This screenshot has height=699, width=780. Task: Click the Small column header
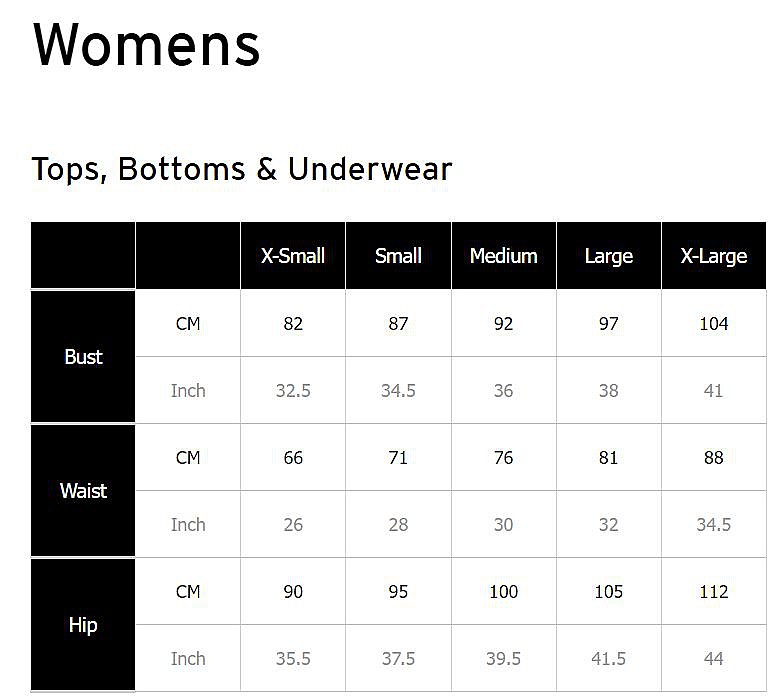pyautogui.click(x=398, y=256)
